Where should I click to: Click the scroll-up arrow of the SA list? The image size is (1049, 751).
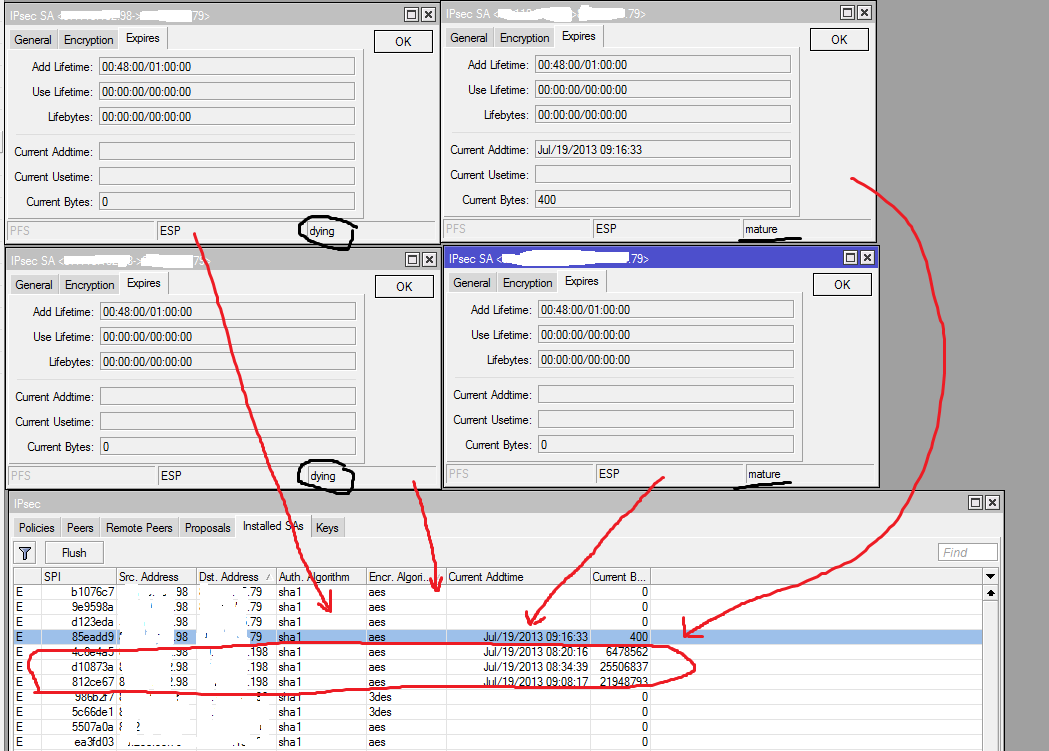tap(991, 593)
